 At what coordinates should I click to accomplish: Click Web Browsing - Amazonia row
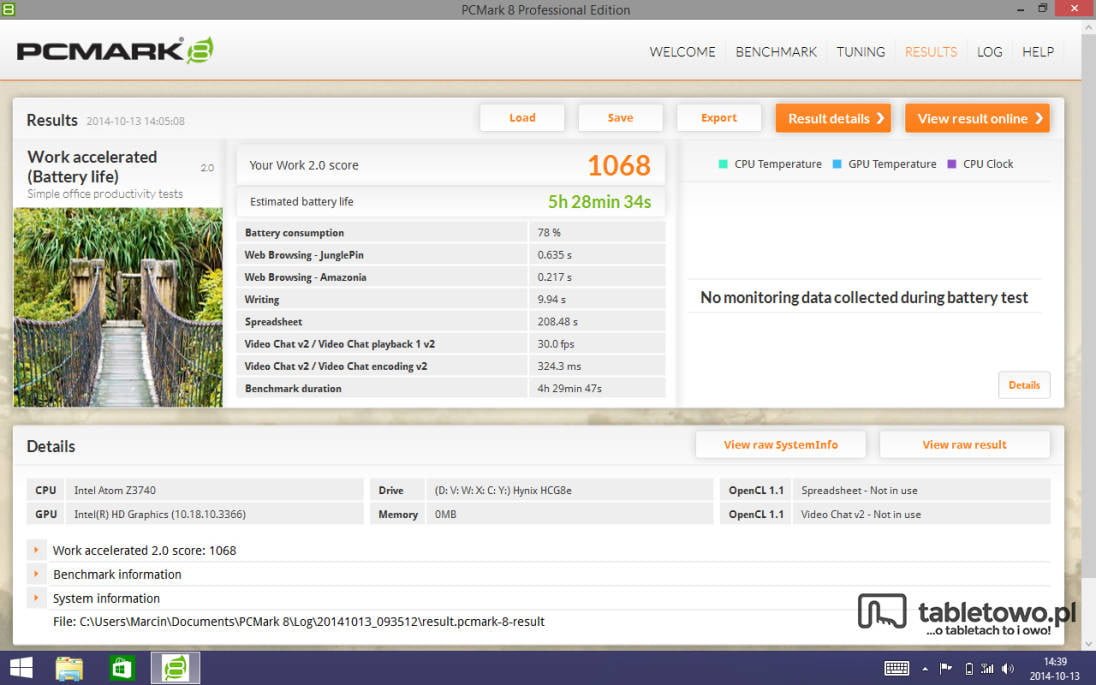[451, 277]
